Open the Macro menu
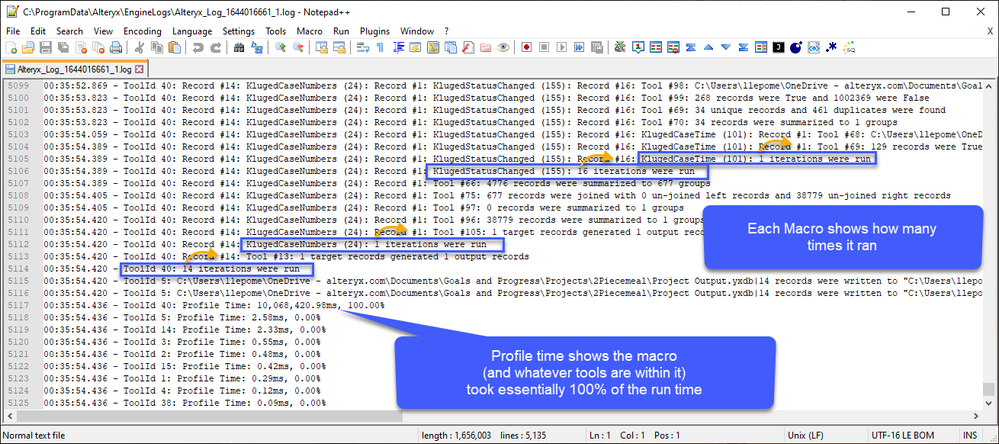Screen dimensions: 999x444 310,31
